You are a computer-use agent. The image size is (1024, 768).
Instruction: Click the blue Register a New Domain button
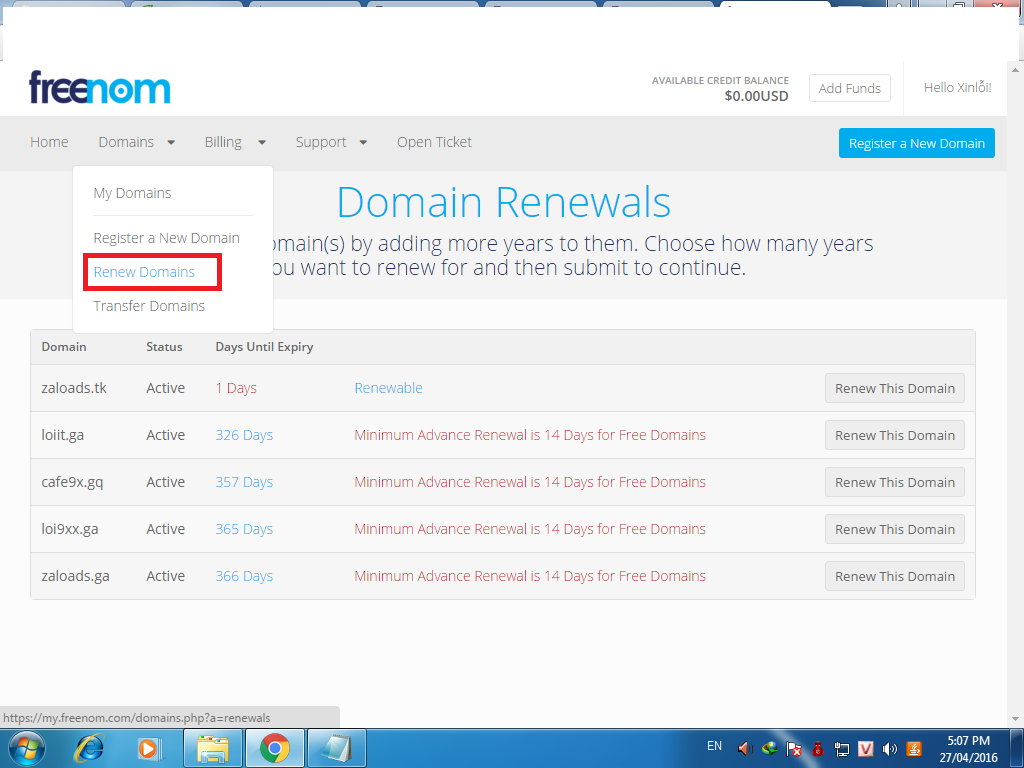[x=916, y=143]
